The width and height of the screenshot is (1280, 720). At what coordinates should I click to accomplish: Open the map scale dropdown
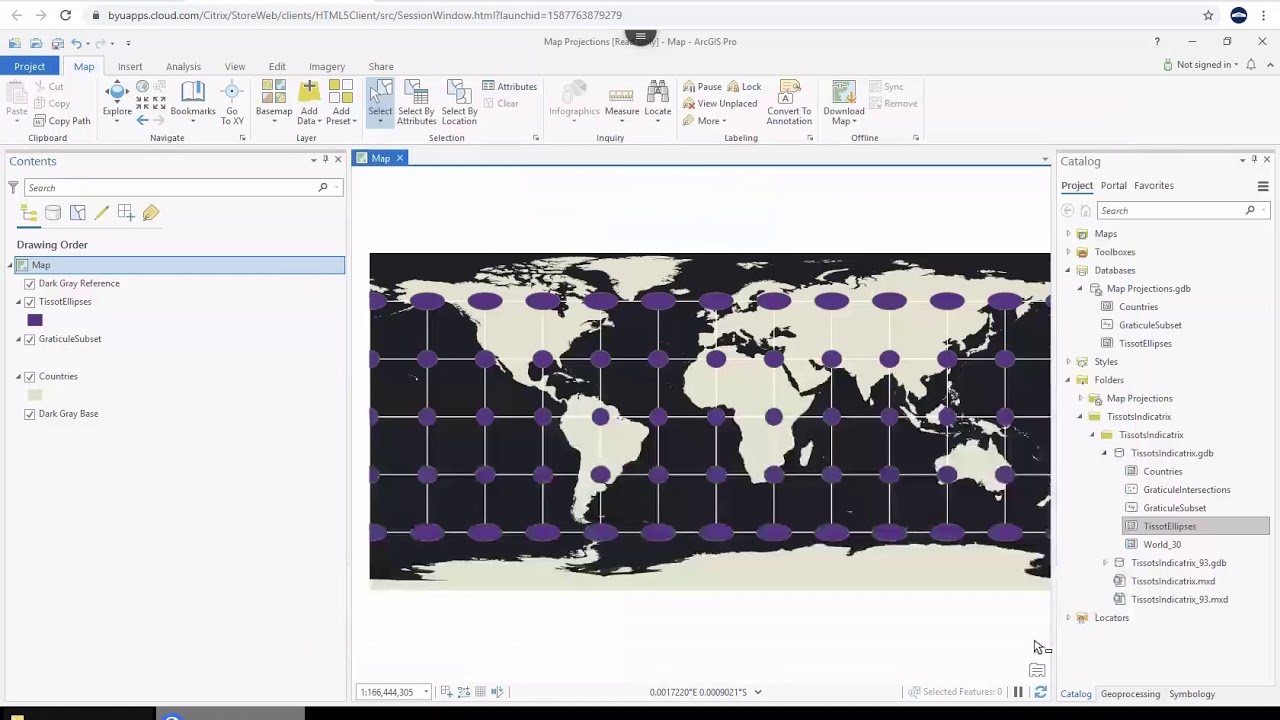coord(426,692)
